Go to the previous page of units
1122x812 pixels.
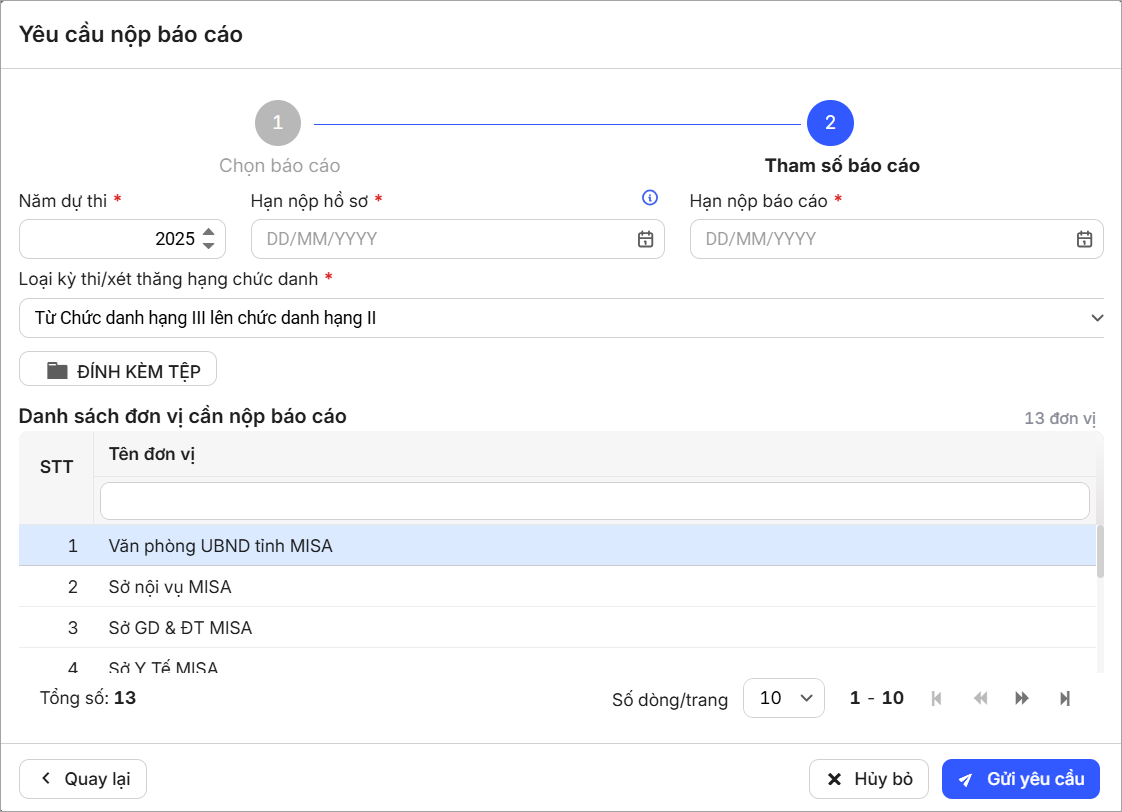tap(980, 698)
